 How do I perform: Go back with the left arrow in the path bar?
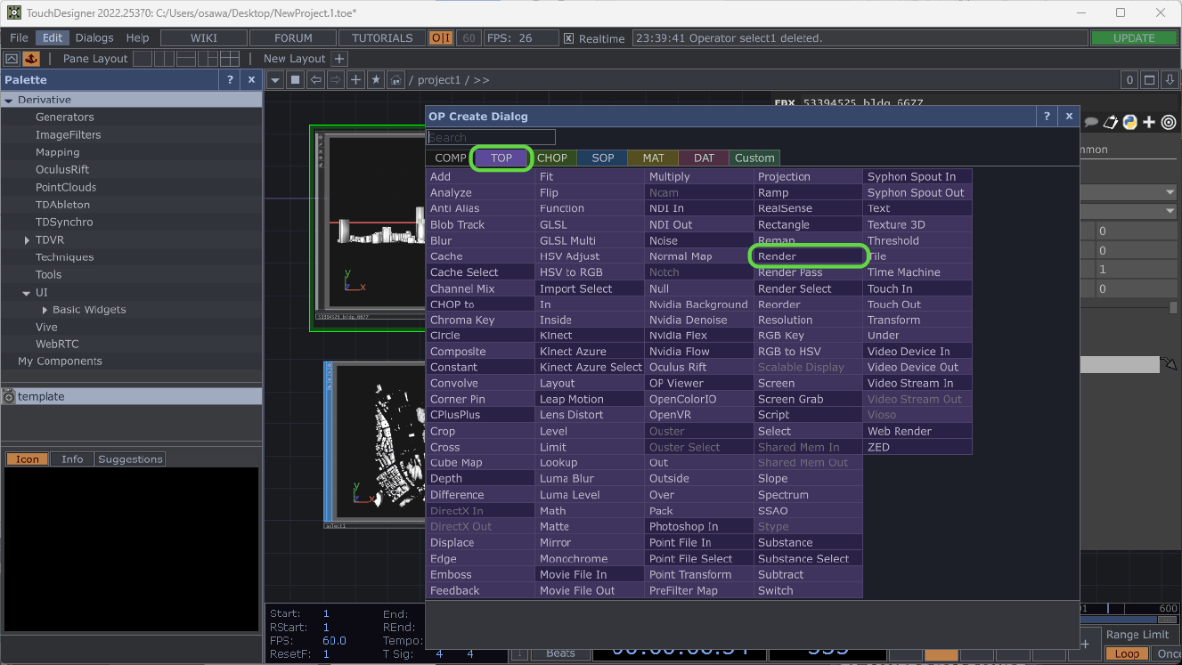(x=316, y=80)
